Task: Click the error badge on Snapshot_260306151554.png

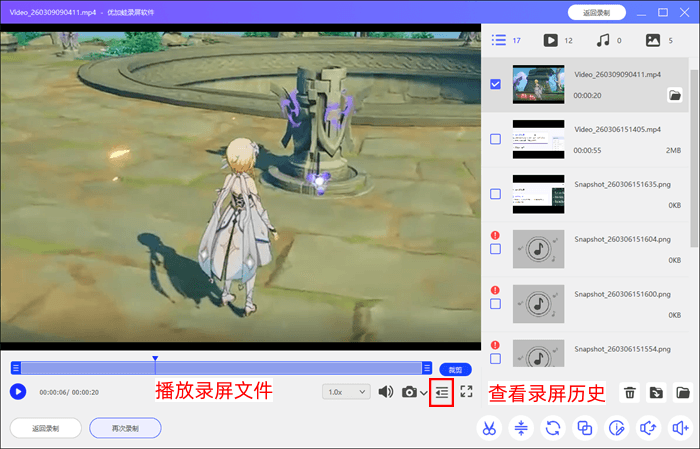Action: tap(495, 345)
